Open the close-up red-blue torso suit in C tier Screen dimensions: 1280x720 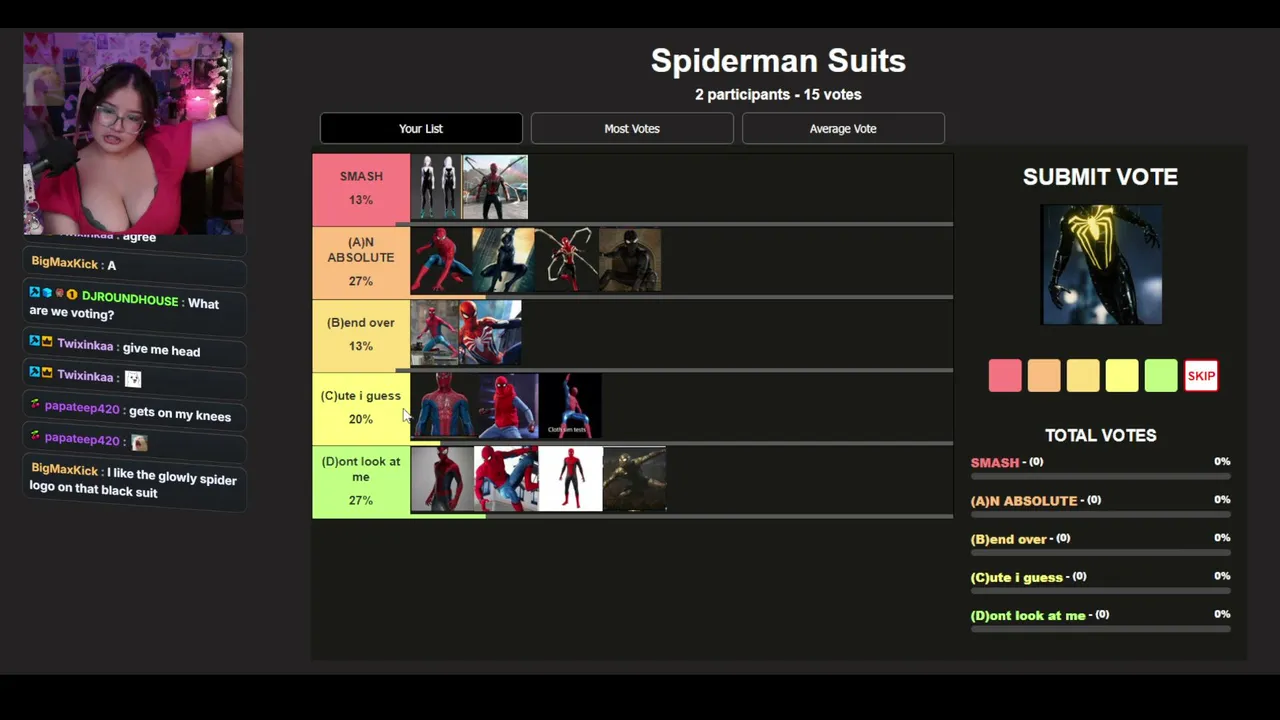443,406
